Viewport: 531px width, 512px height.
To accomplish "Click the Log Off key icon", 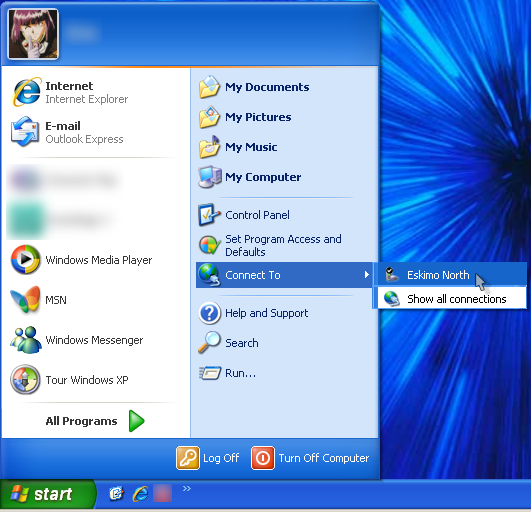I will tap(188, 458).
